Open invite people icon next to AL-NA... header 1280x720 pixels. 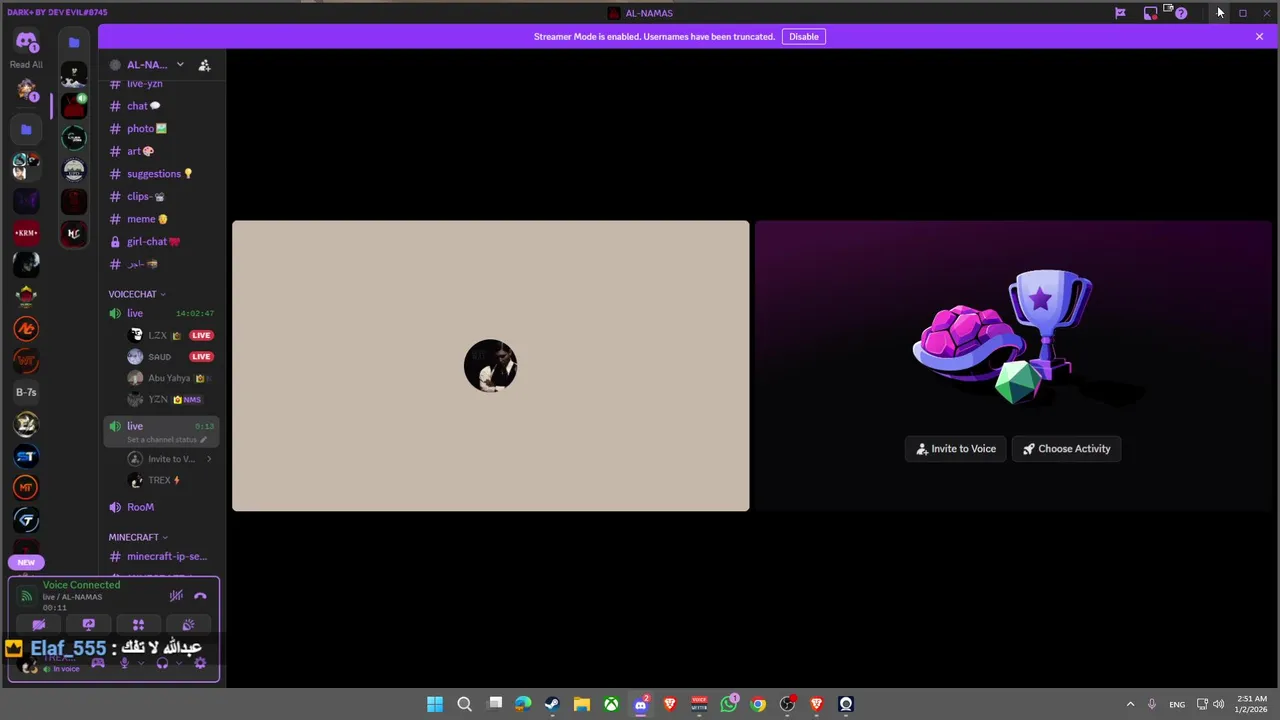tap(204, 65)
